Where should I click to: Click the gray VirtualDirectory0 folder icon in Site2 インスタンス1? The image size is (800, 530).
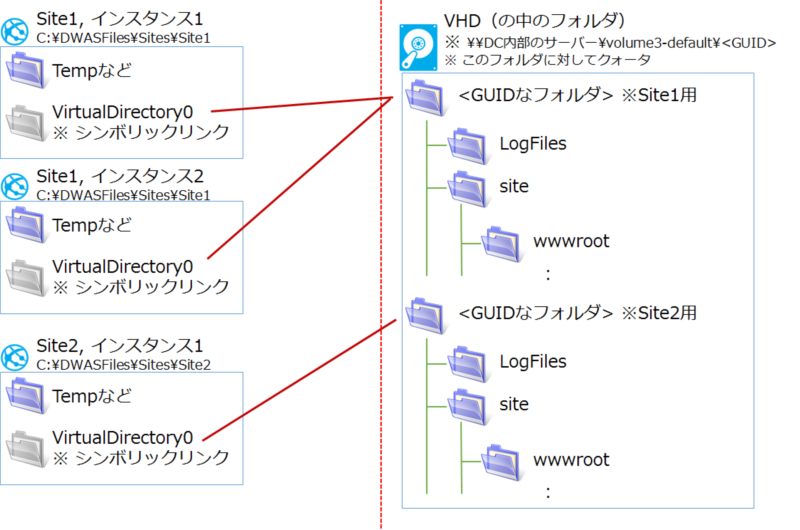pyautogui.click(x=26, y=448)
